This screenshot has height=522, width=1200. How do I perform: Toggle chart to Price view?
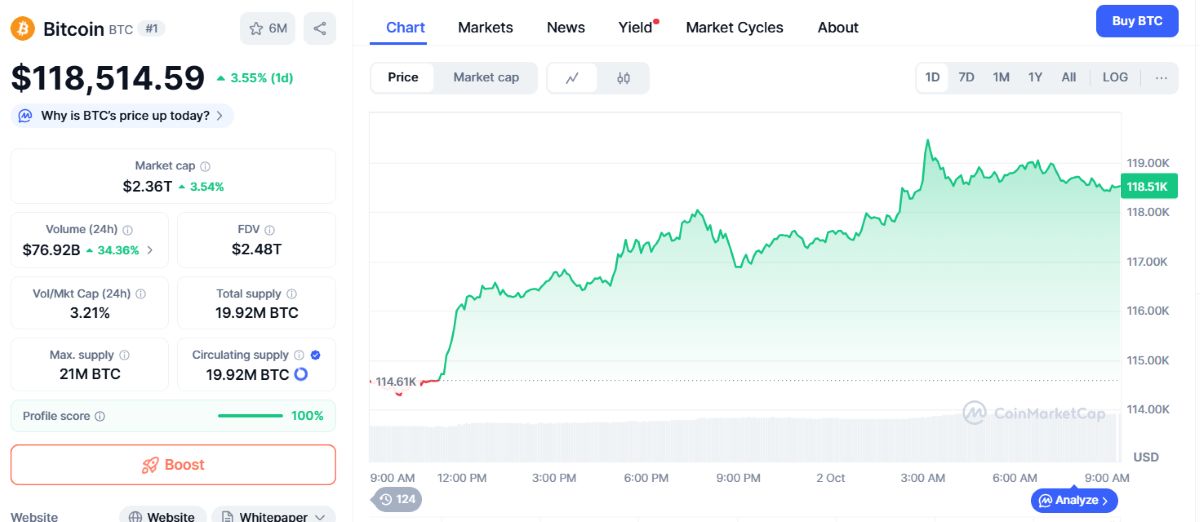tap(403, 78)
